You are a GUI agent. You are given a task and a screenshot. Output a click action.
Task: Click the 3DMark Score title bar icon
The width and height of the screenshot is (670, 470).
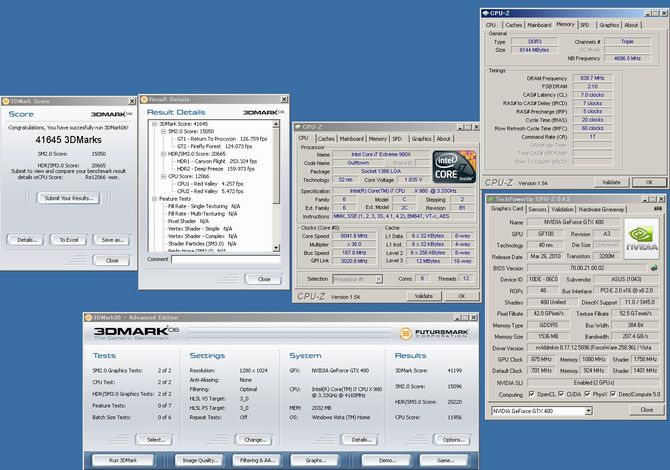6,101
